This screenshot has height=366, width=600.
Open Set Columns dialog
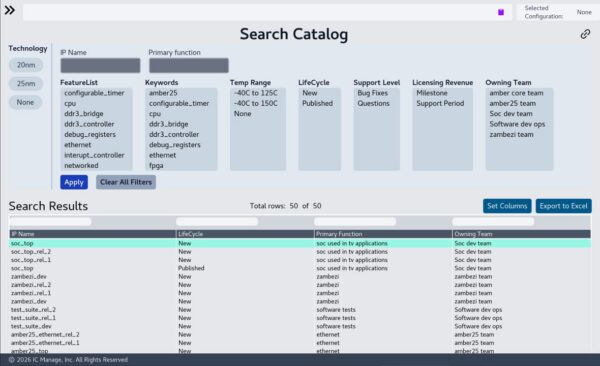[x=507, y=206]
